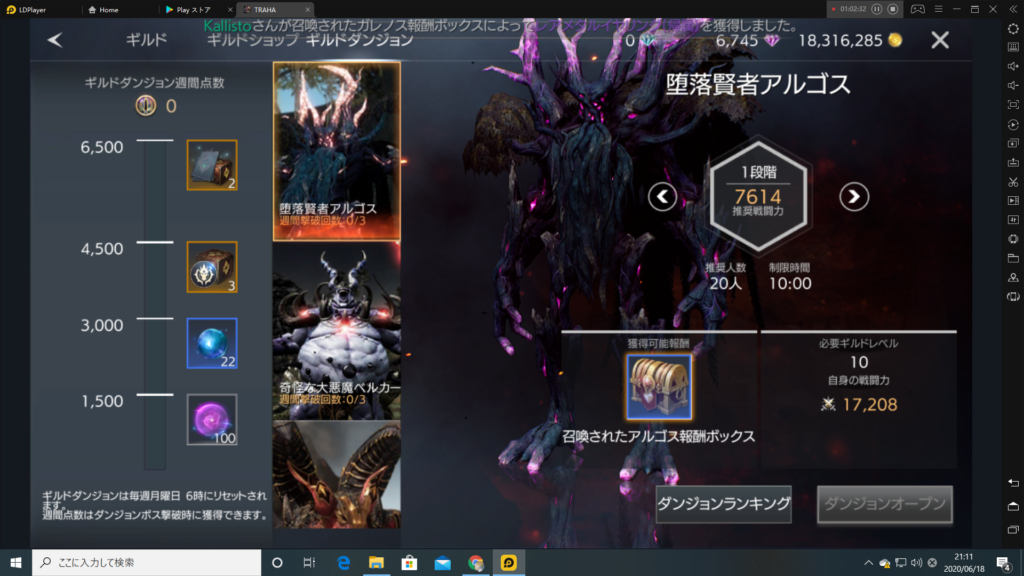Open ダンジョンランキング
Viewport: 1024px width, 576px height.
[723, 504]
